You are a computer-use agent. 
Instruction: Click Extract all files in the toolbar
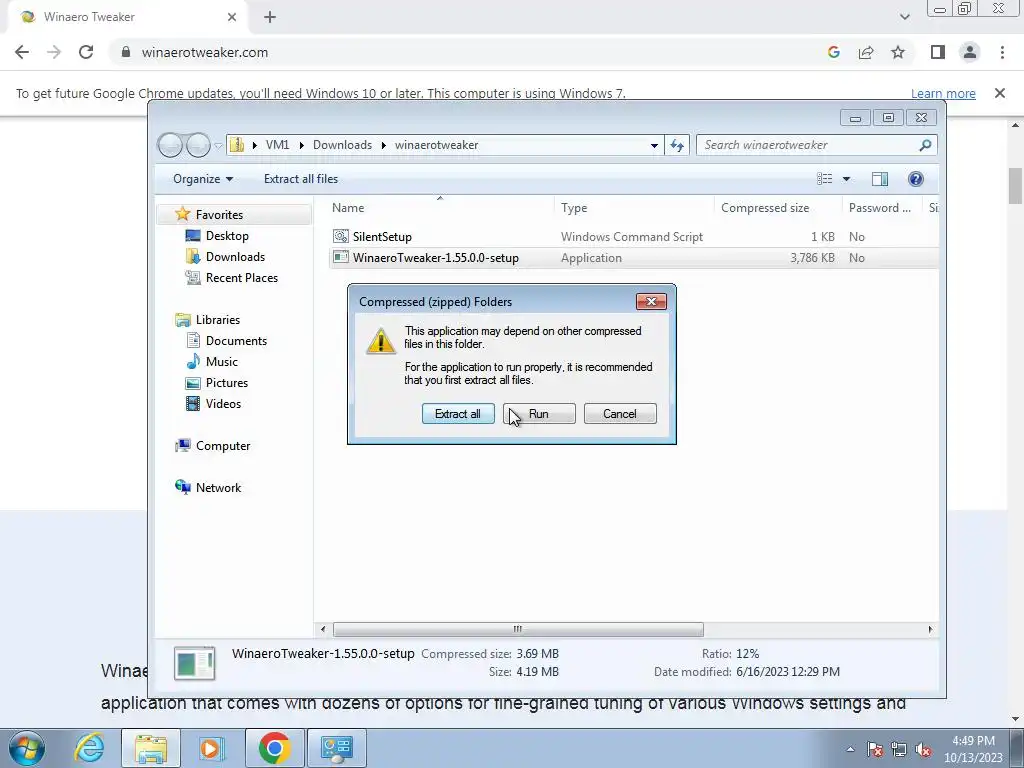[x=301, y=179]
